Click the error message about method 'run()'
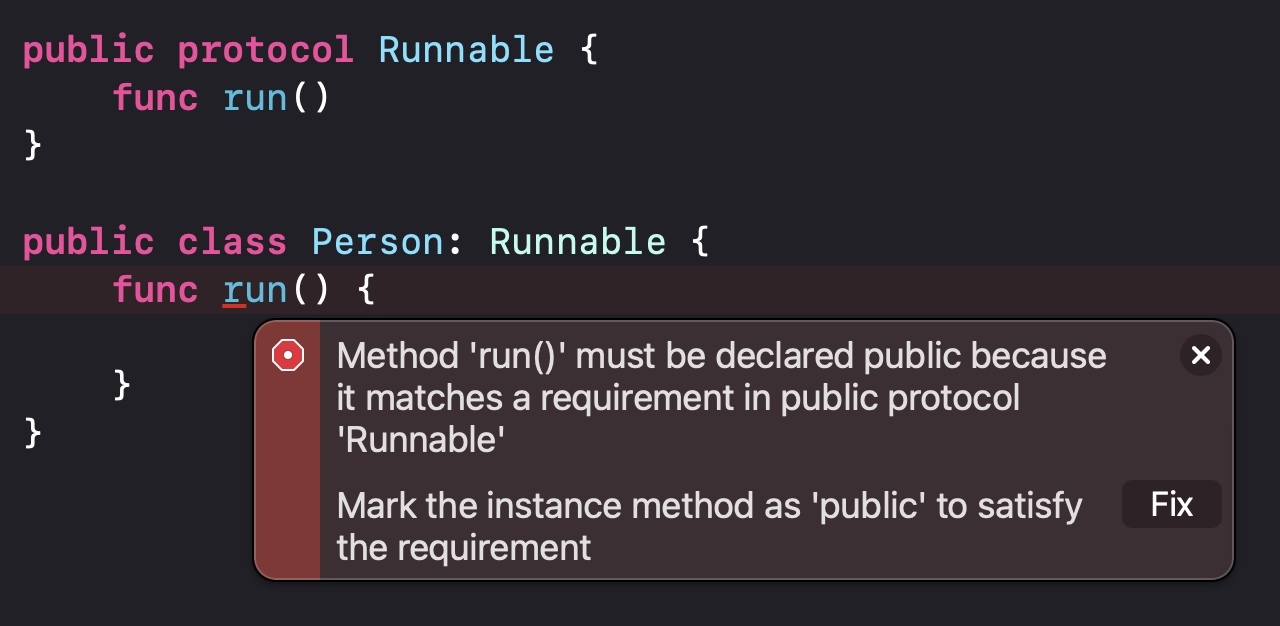1280x626 pixels. 722,397
